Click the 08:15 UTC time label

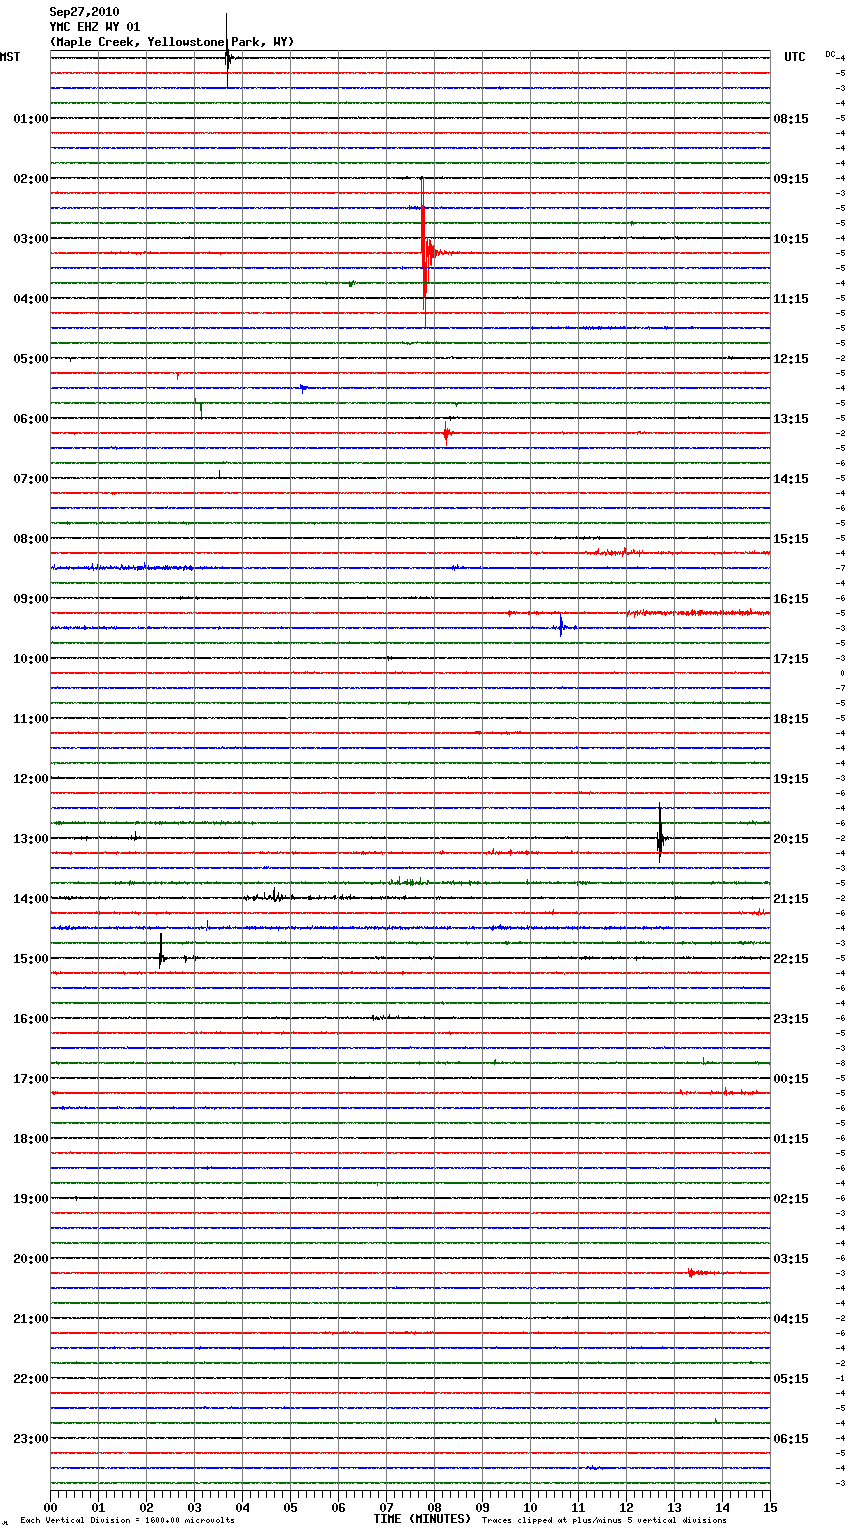pos(791,119)
